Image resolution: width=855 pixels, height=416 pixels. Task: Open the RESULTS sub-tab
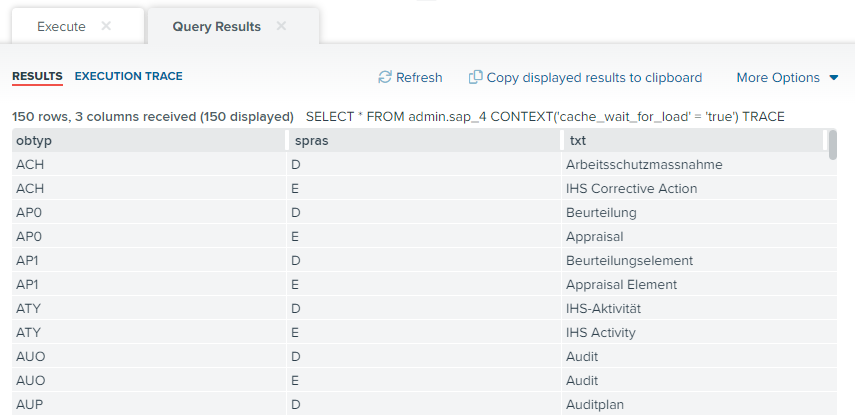tap(37, 76)
